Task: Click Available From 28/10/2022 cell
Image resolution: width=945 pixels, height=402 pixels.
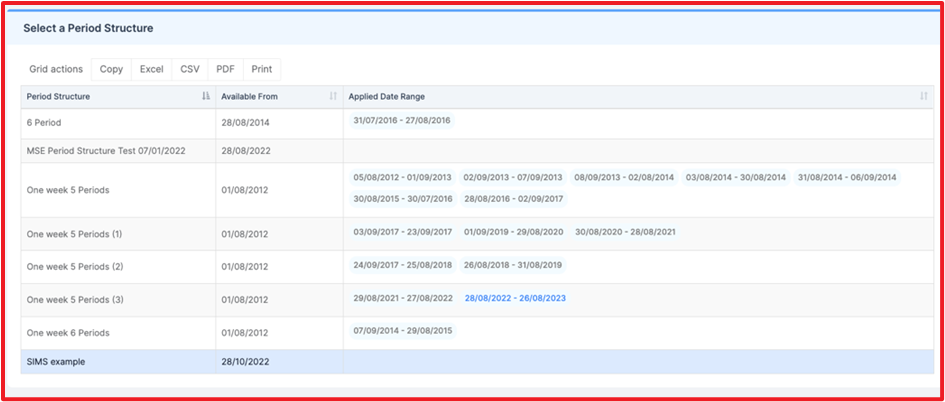Action: point(280,362)
